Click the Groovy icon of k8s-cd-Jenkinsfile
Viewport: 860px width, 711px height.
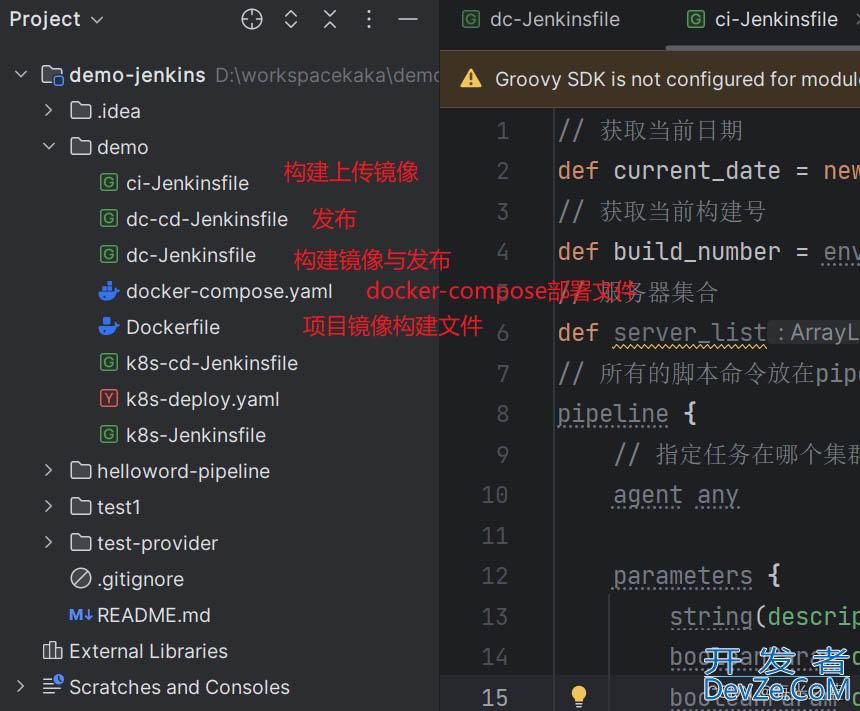109,362
